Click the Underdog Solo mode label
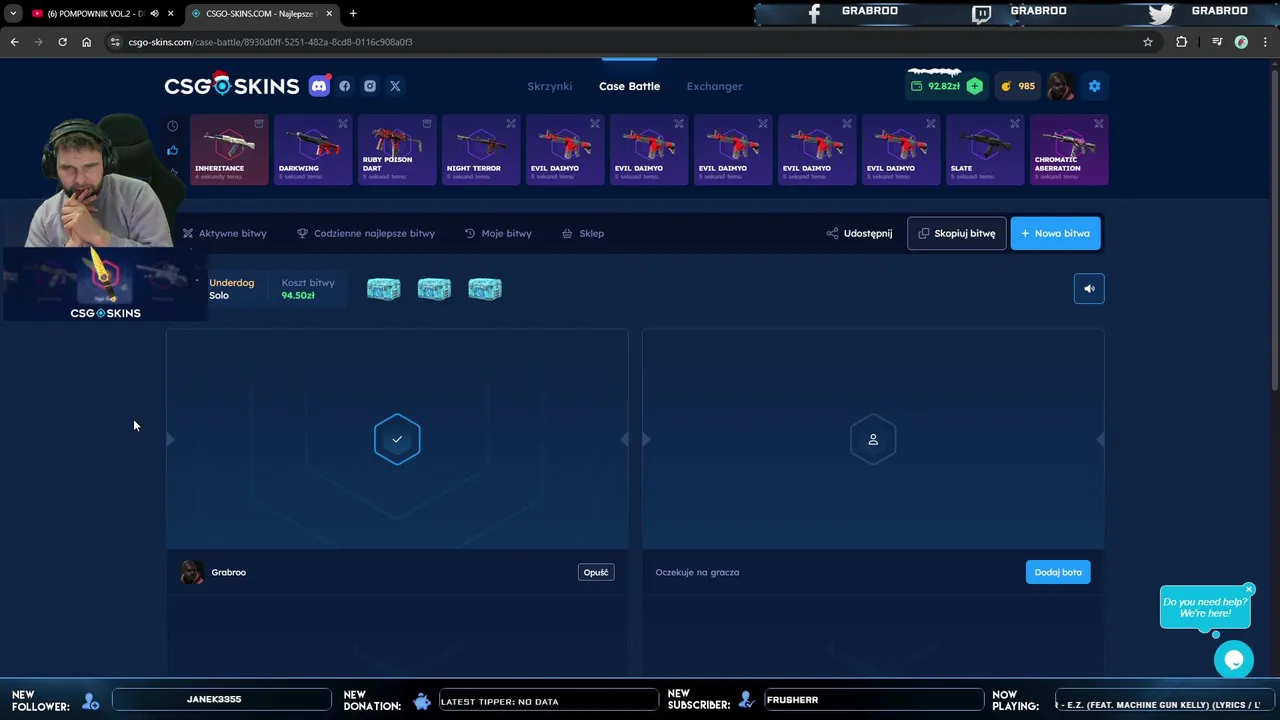This screenshot has width=1280, height=720. pos(231,289)
